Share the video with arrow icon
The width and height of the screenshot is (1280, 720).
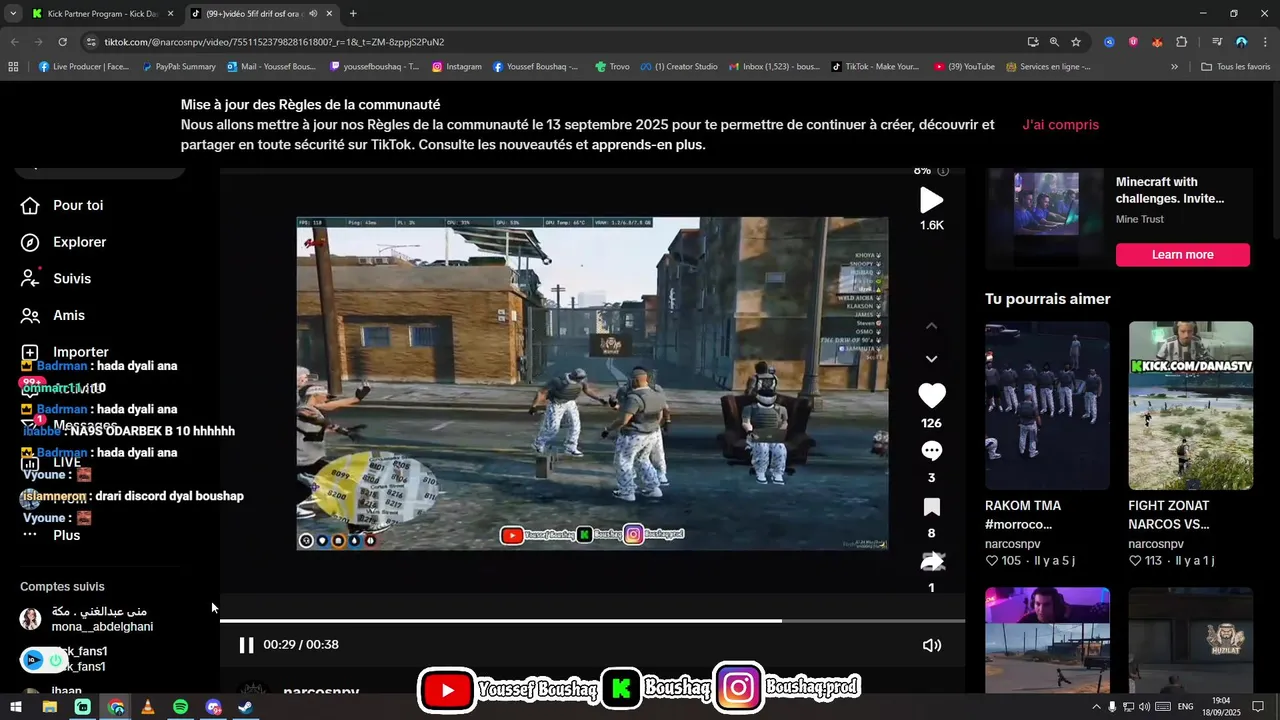(x=931, y=561)
